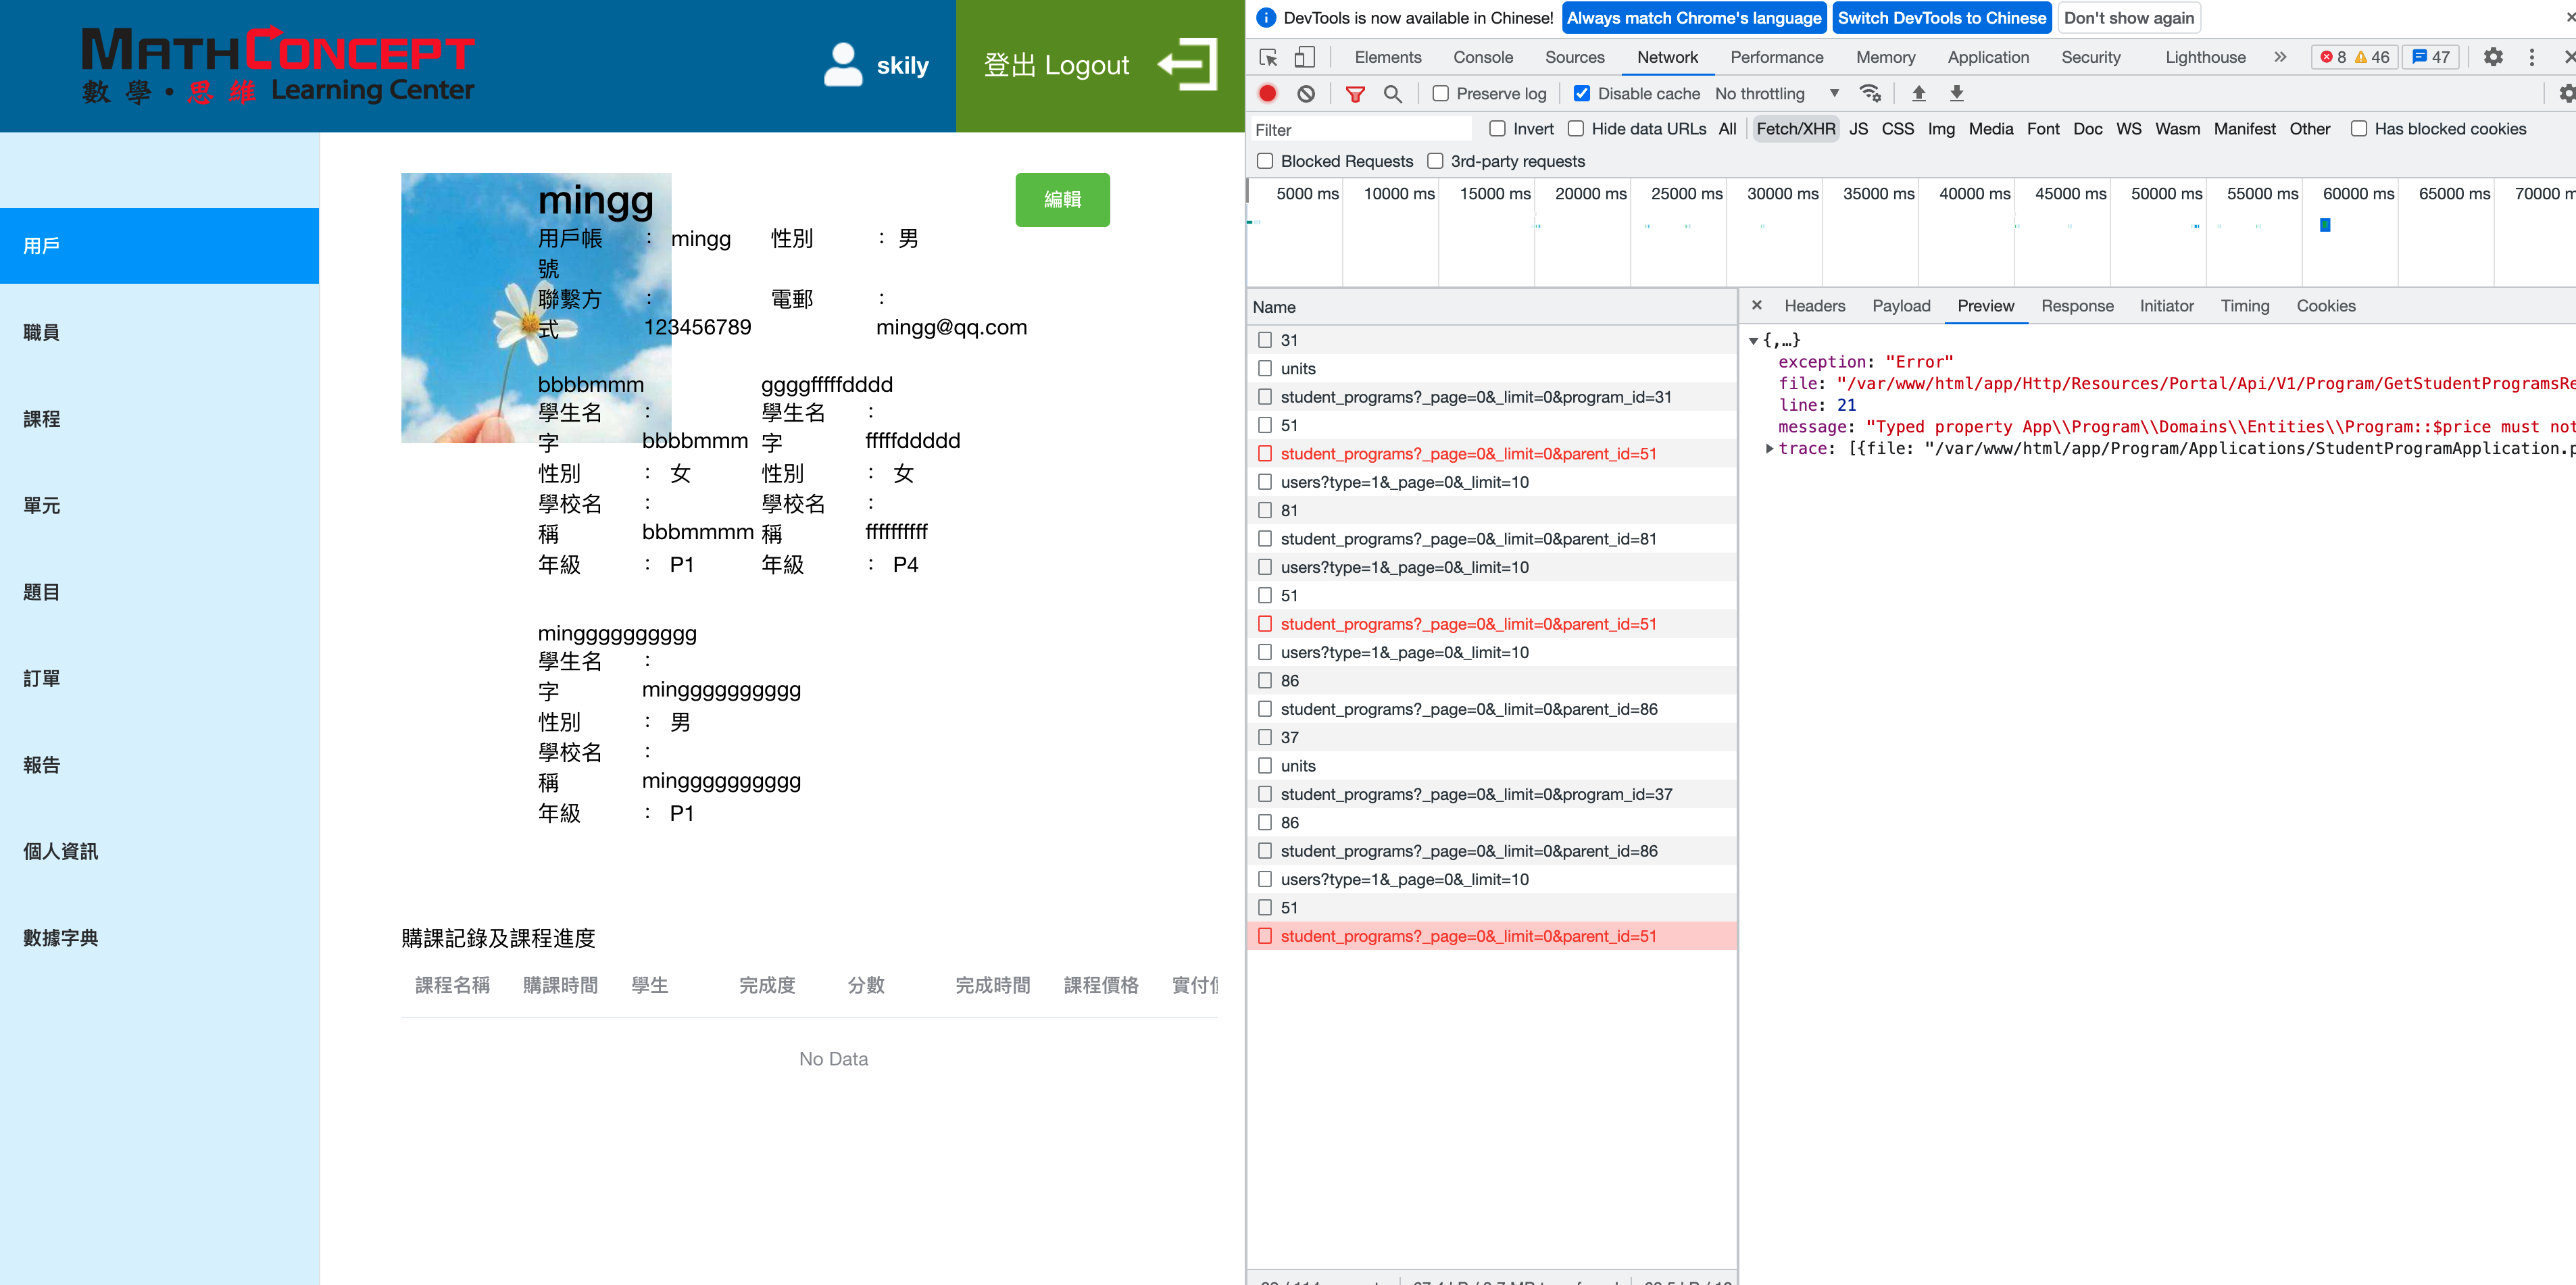The image size is (2576, 1285).
Task: Open the No throttling dropdown
Action: (x=1777, y=93)
